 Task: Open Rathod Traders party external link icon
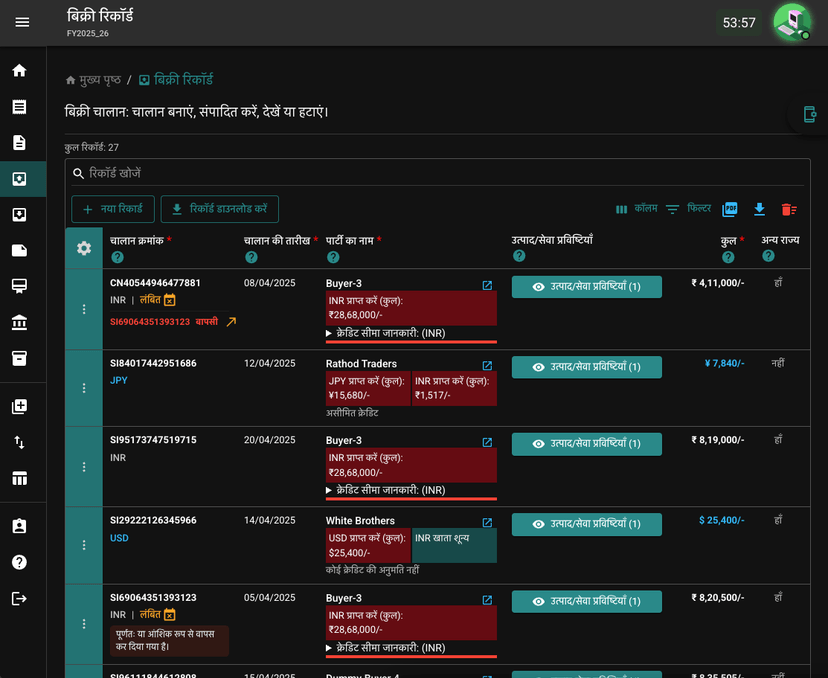487,365
